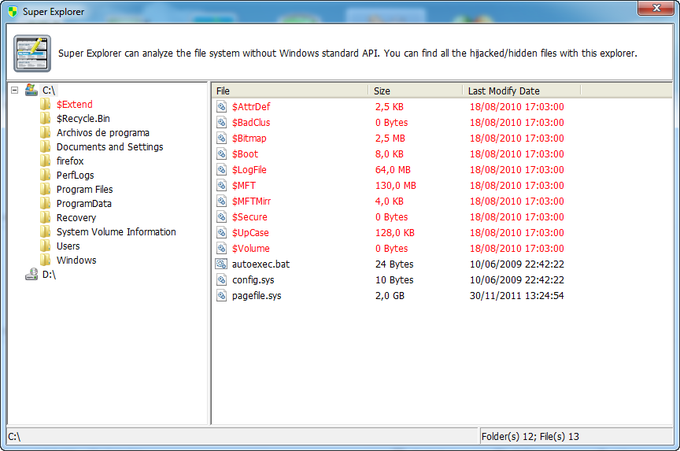Select ProgramData in the folder tree
The height and width of the screenshot is (451, 680).
pyautogui.click(x=84, y=203)
